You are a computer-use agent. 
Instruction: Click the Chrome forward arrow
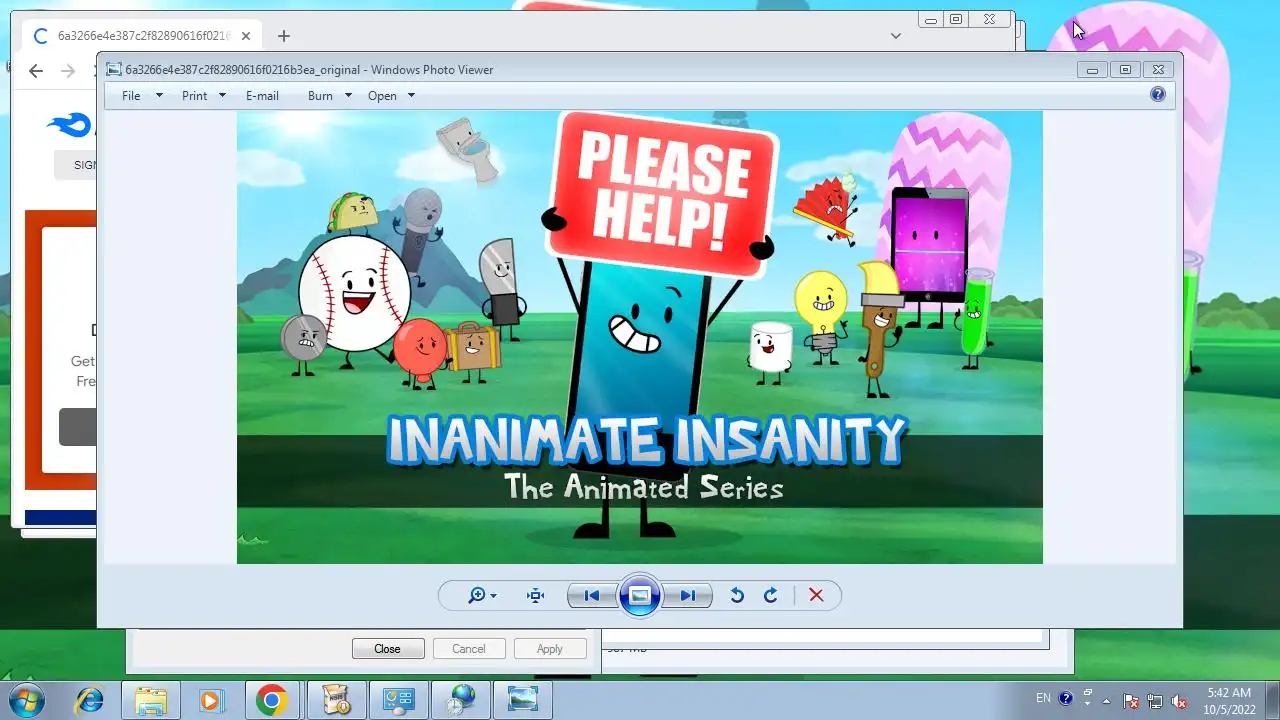pyautogui.click(x=68, y=71)
